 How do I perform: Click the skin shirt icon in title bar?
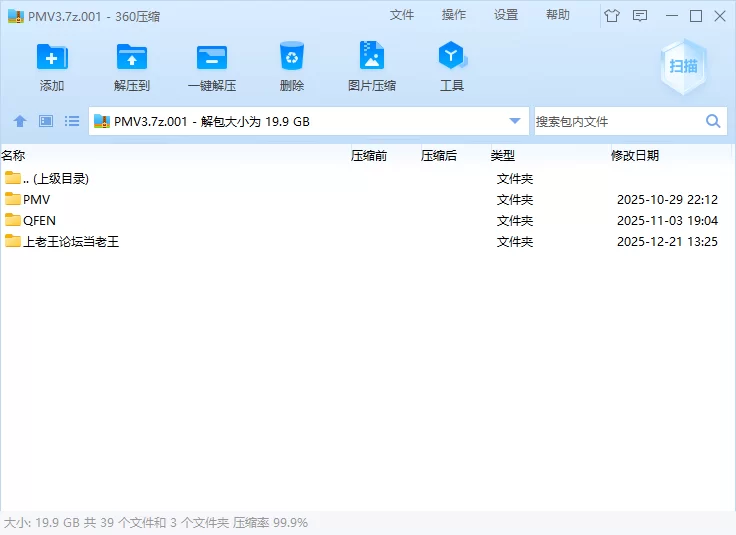[612, 15]
